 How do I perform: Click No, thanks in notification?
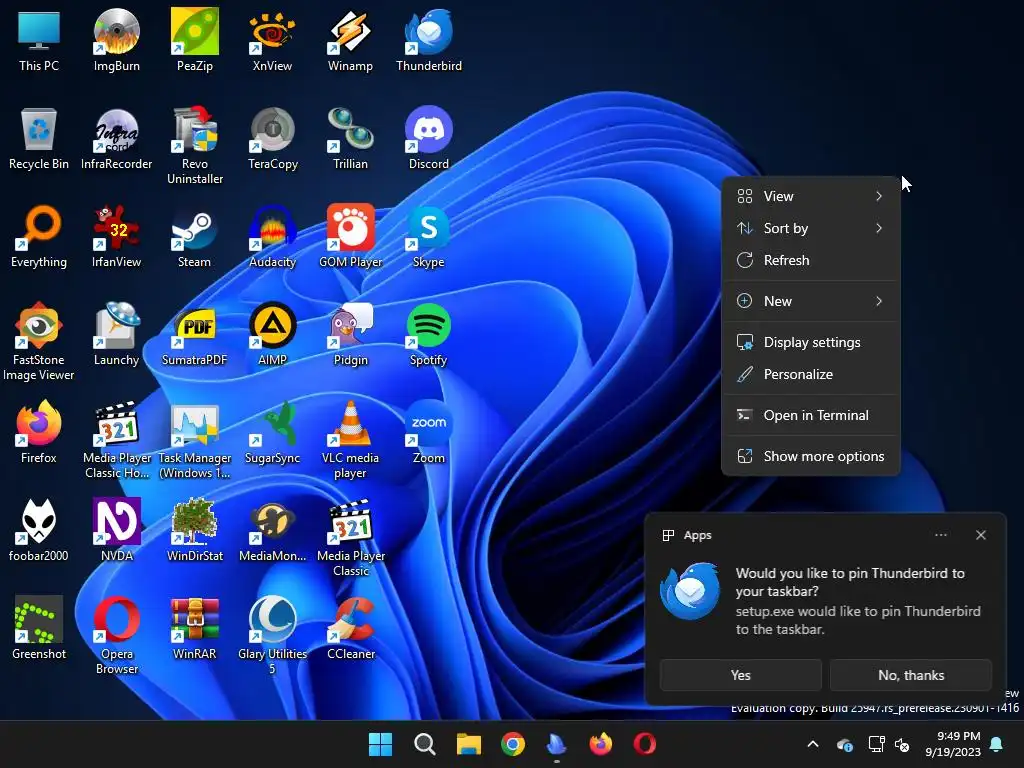tap(911, 675)
